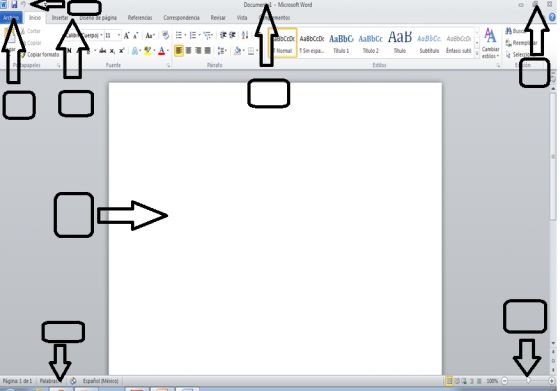Image resolution: width=560 pixels, height=391 pixels.
Task: Click the Clear formatting eraser icon
Action: point(165,35)
